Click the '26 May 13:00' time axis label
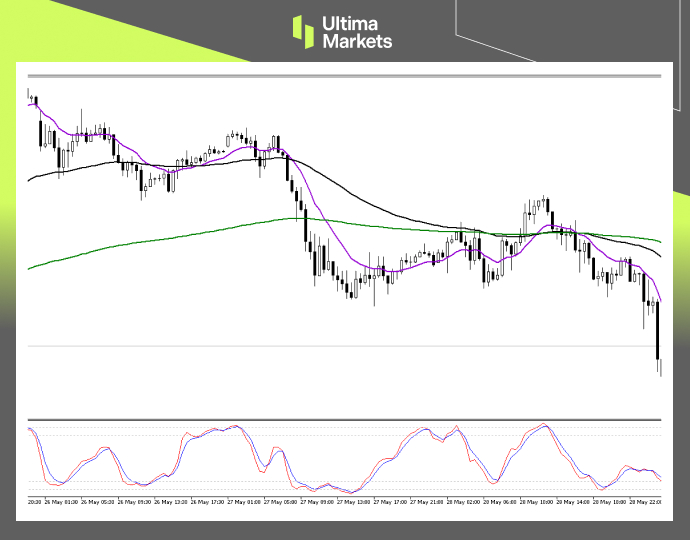This screenshot has height=540, width=690. coord(170,502)
